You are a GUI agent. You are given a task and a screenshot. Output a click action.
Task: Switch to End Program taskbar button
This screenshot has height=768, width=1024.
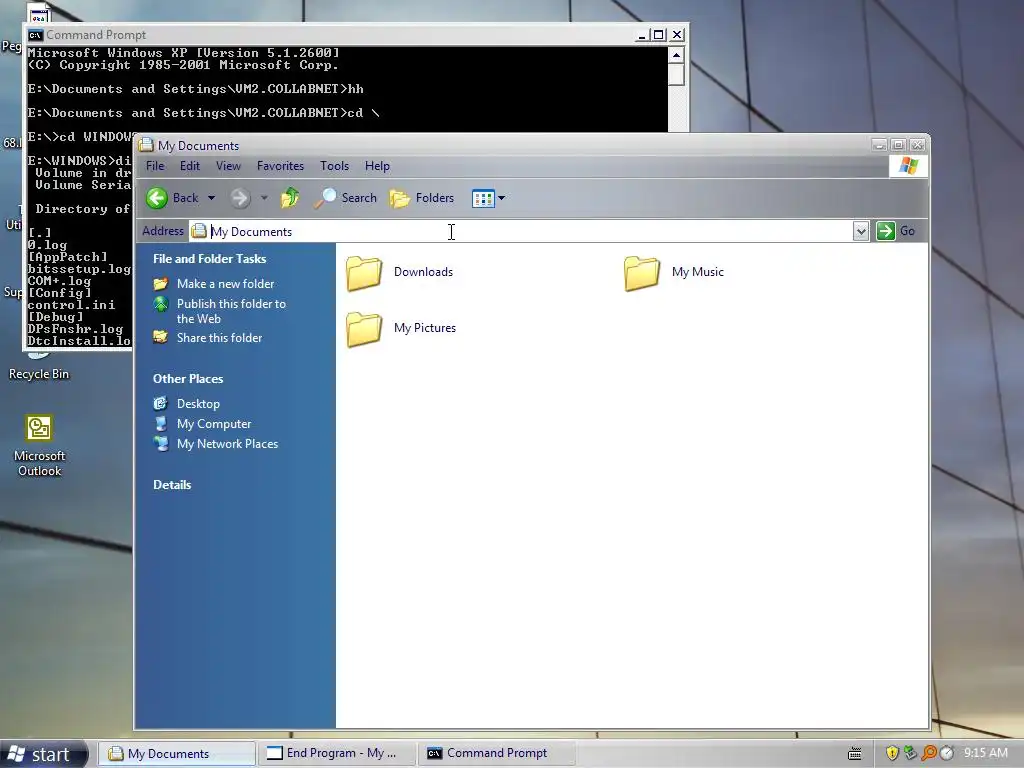[335, 754]
